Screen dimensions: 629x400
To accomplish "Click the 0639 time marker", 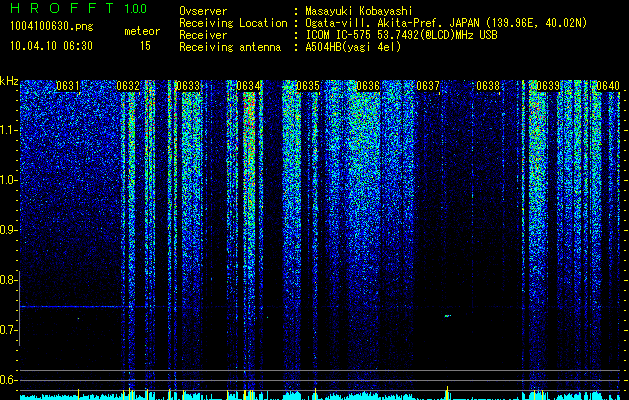I will [548, 86].
